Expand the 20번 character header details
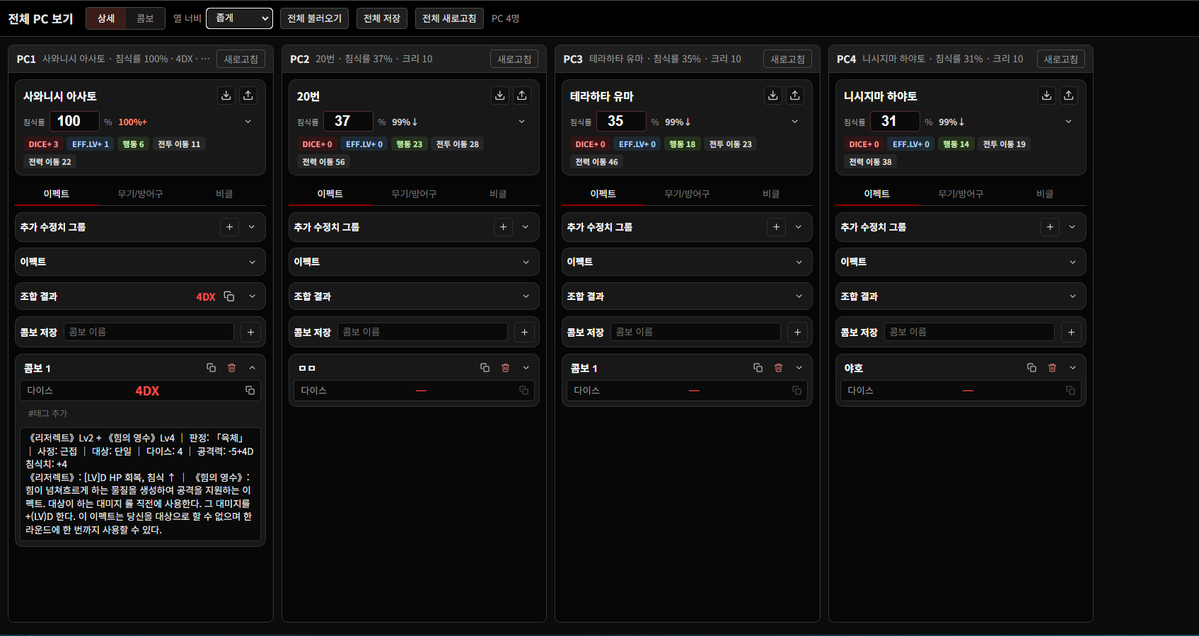The width and height of the screenshot is (1199, 636). pos(522,122)
